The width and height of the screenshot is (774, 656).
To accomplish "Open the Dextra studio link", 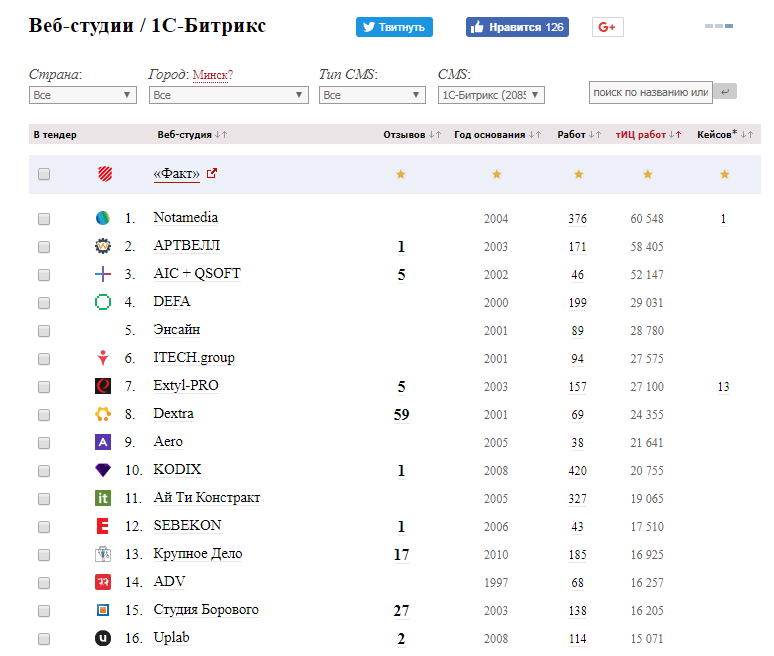I will (x=173, y=413).
